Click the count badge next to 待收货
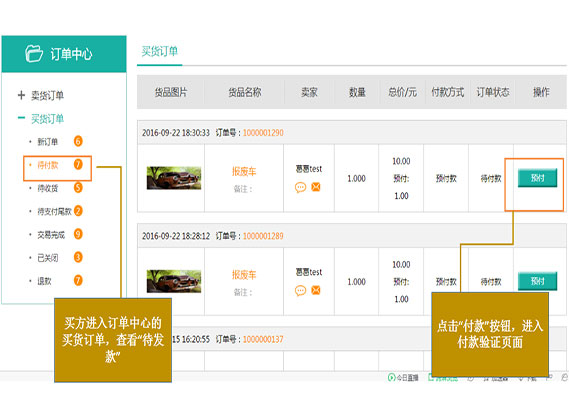The image size is (569, 398). click(x=78, y=187)
